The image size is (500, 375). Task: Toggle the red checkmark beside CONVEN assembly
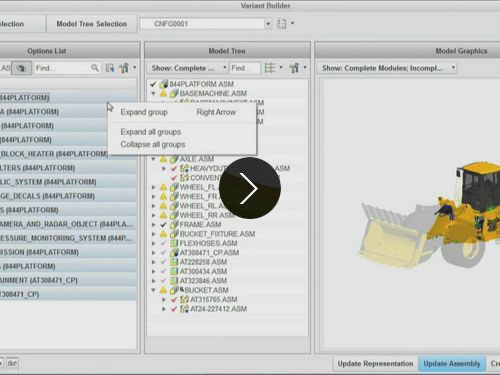pos(174,178)
